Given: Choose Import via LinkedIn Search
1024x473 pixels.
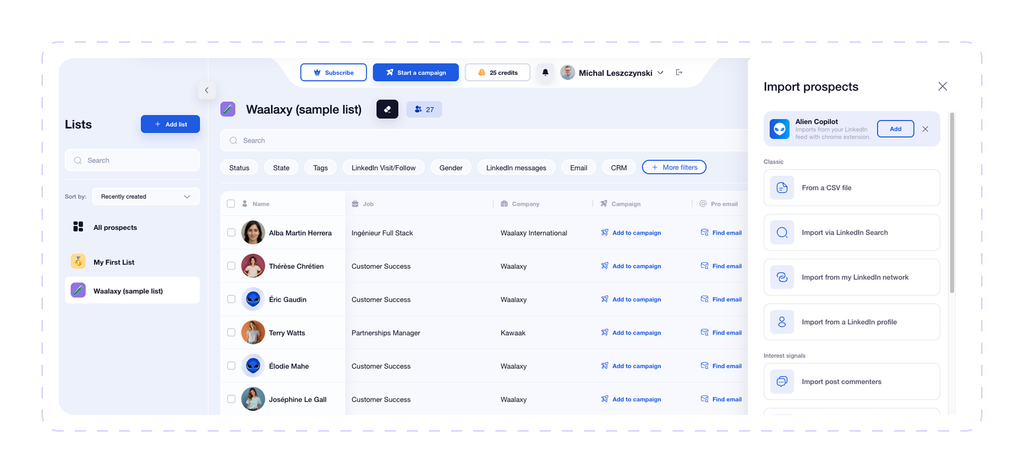Looking at the screenshot, I should 852,233.
